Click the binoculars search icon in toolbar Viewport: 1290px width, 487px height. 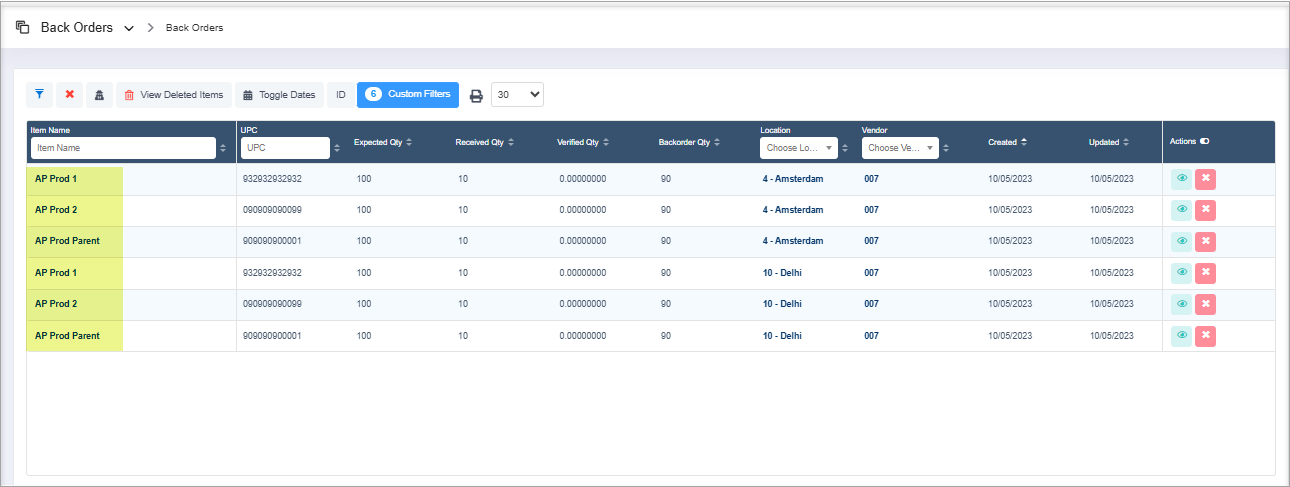99,95
